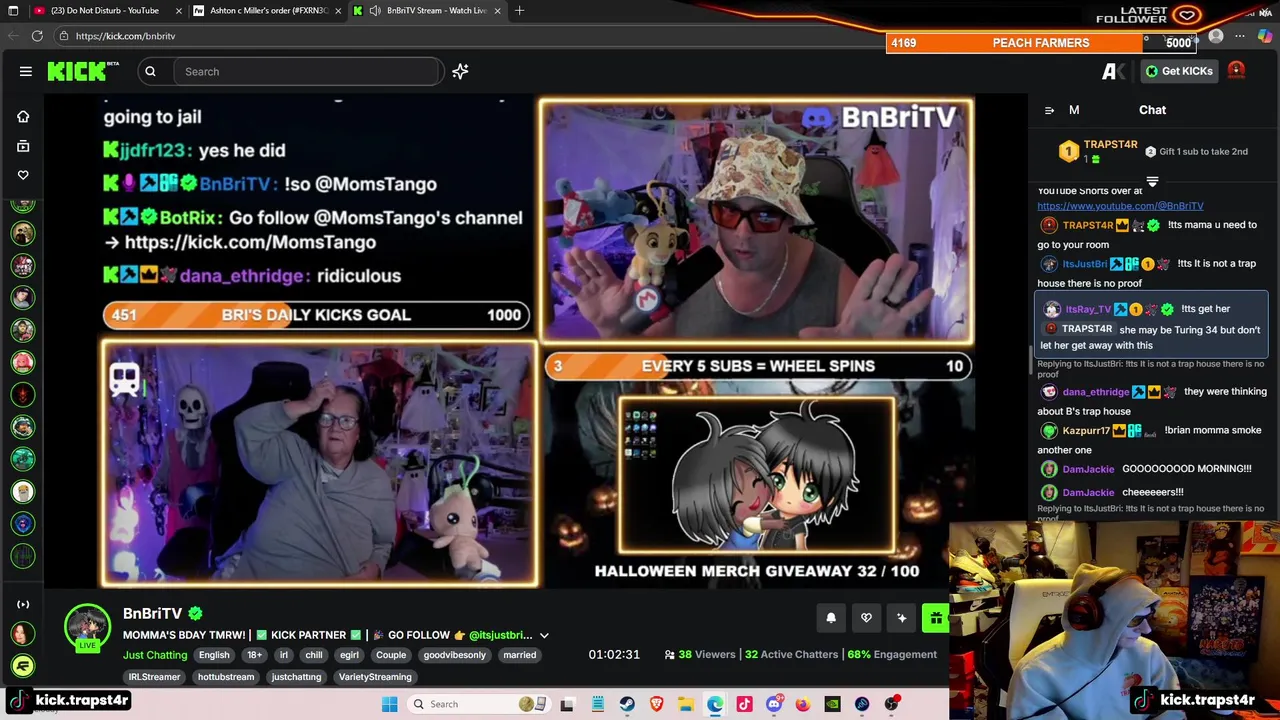Click the dana_ethridge username in chat

click(x=1095, y=392)
